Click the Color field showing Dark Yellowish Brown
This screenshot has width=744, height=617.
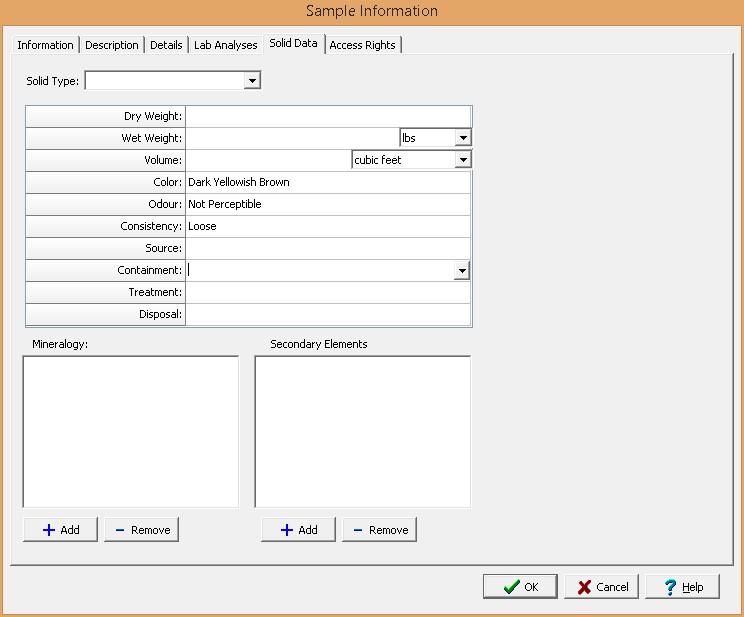327,182
